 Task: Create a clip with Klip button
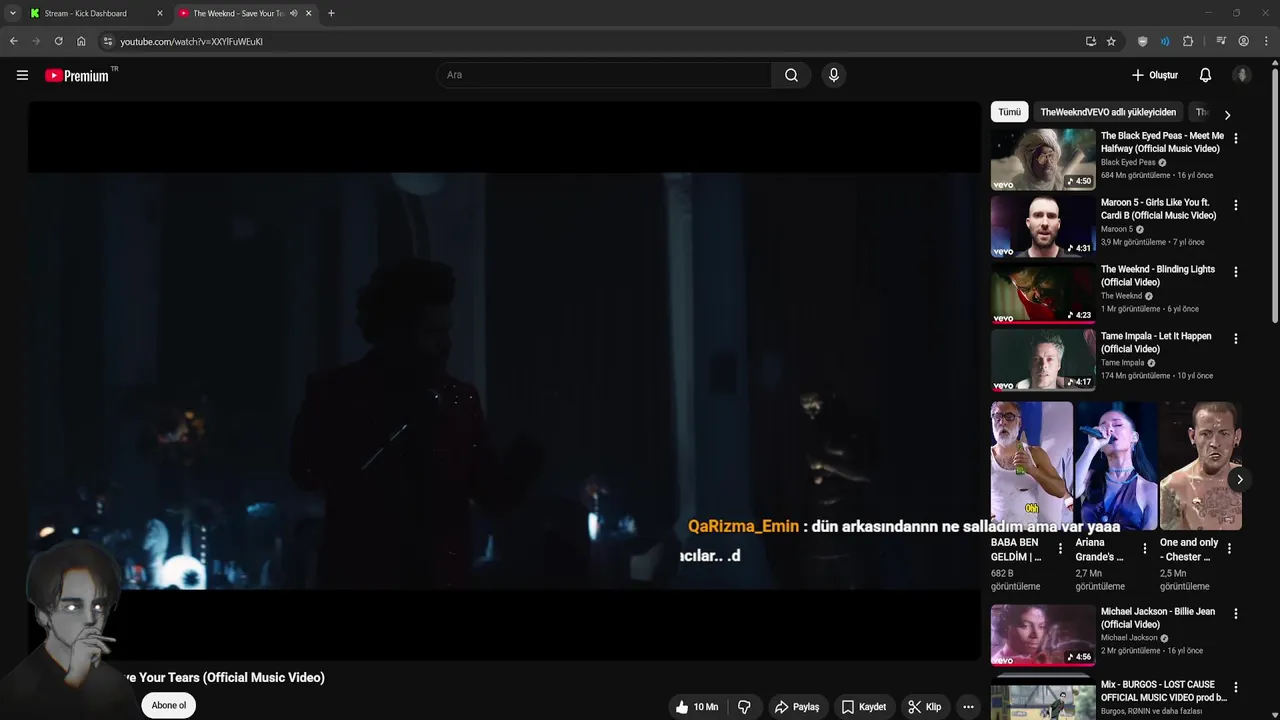(x=924, y=707)
